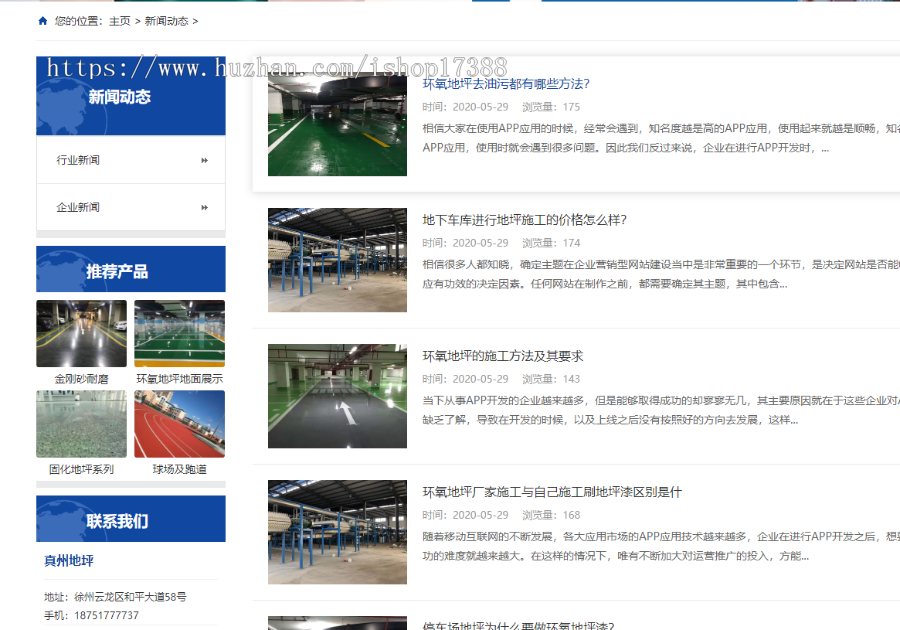Viewport: 900px width, 630px height.
Task: Open article 环氧地坪的施工方法及其要求
Action: [x=503, y=356]
